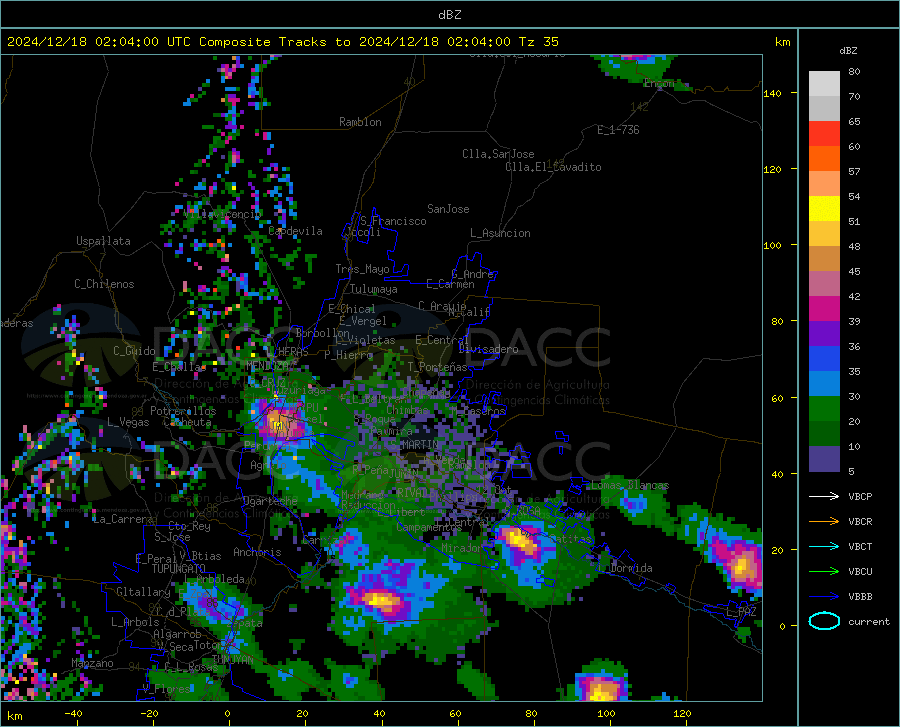Click the storm cell south of Campamentos
Screen dimensions: 900x727
(381, 600)
